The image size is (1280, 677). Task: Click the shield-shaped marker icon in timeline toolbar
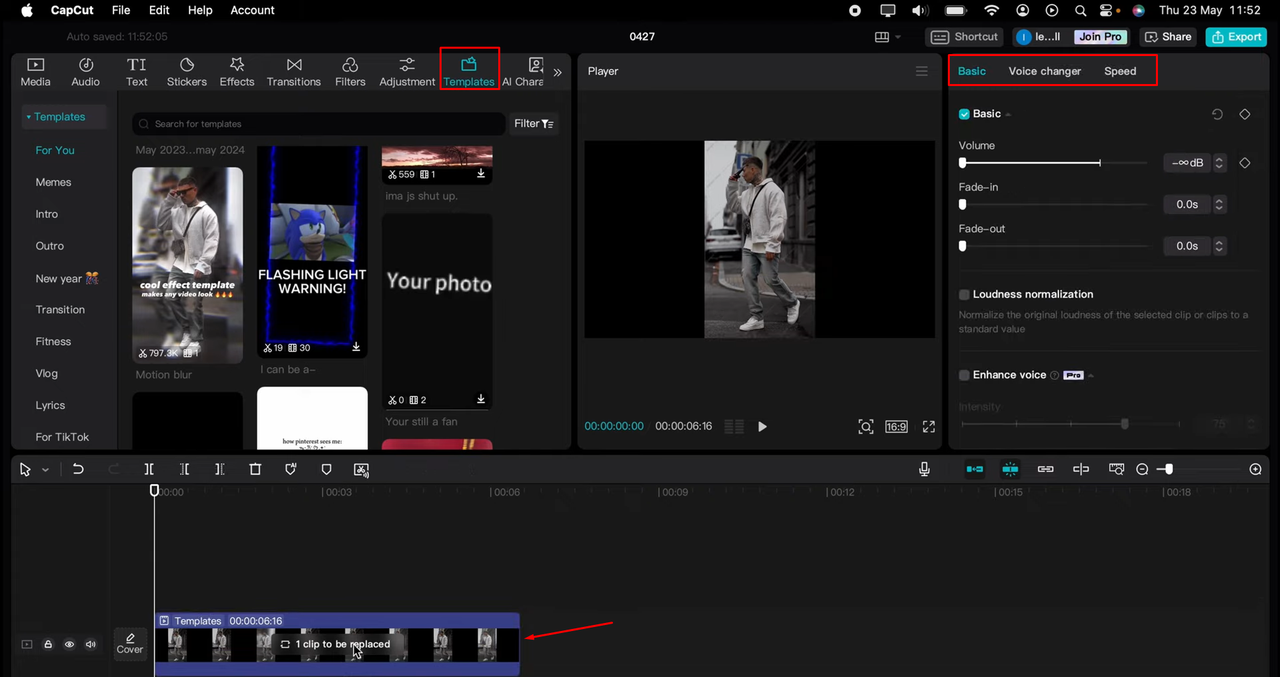tap(326, 469)
